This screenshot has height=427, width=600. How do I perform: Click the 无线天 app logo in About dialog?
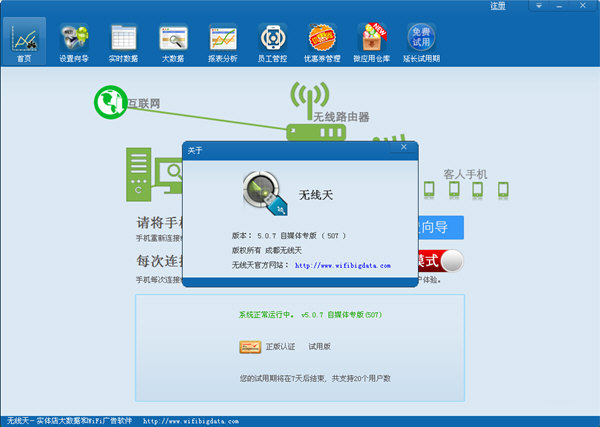[262, 191]
